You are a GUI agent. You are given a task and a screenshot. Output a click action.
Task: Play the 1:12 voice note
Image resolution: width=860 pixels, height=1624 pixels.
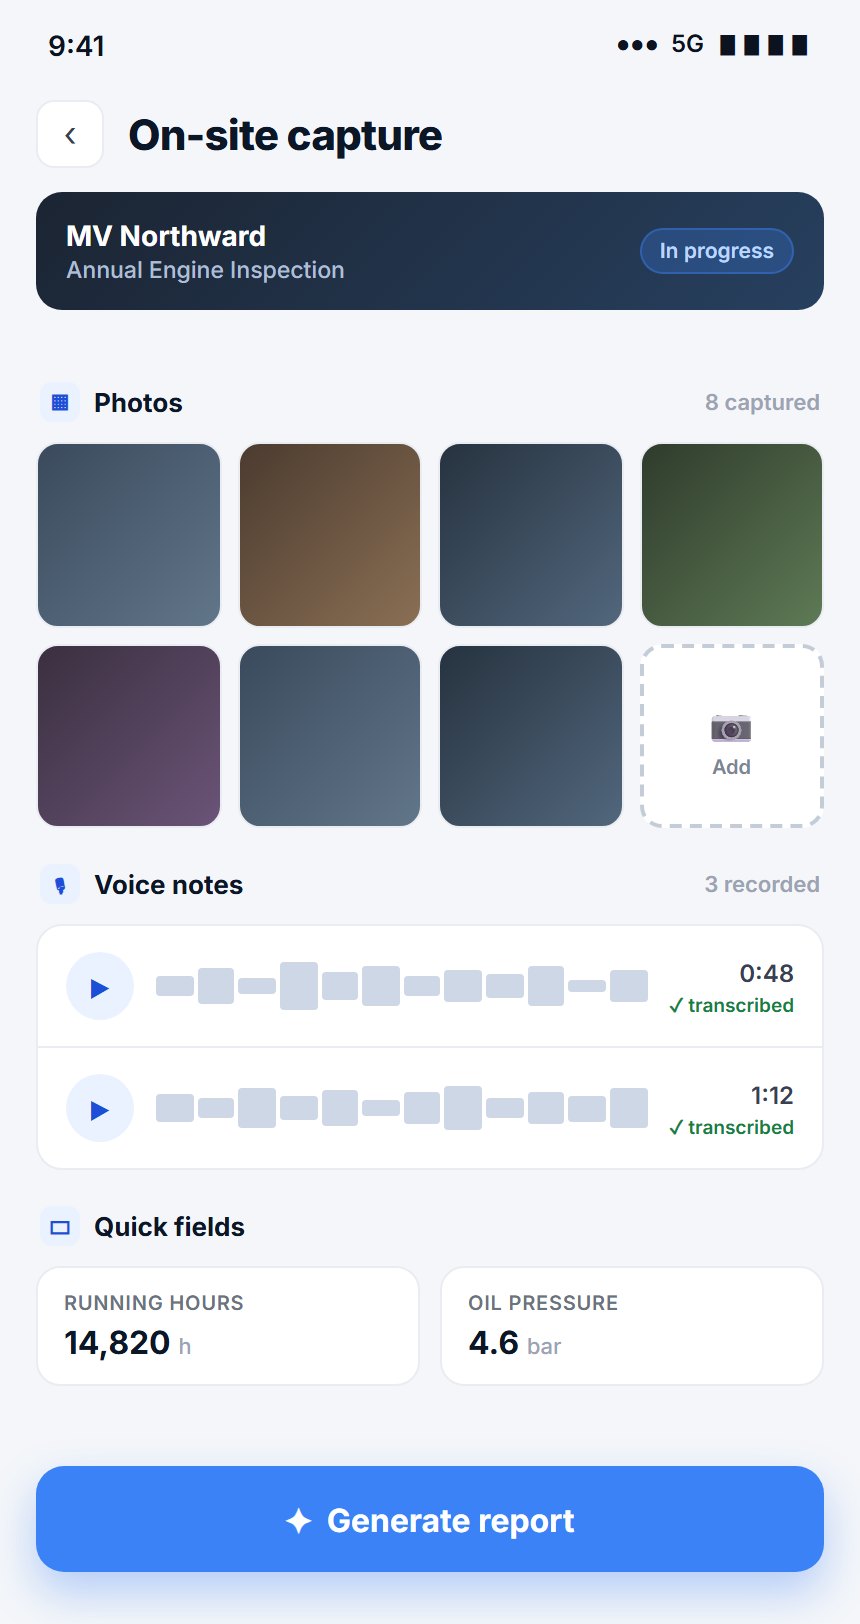100,1109
